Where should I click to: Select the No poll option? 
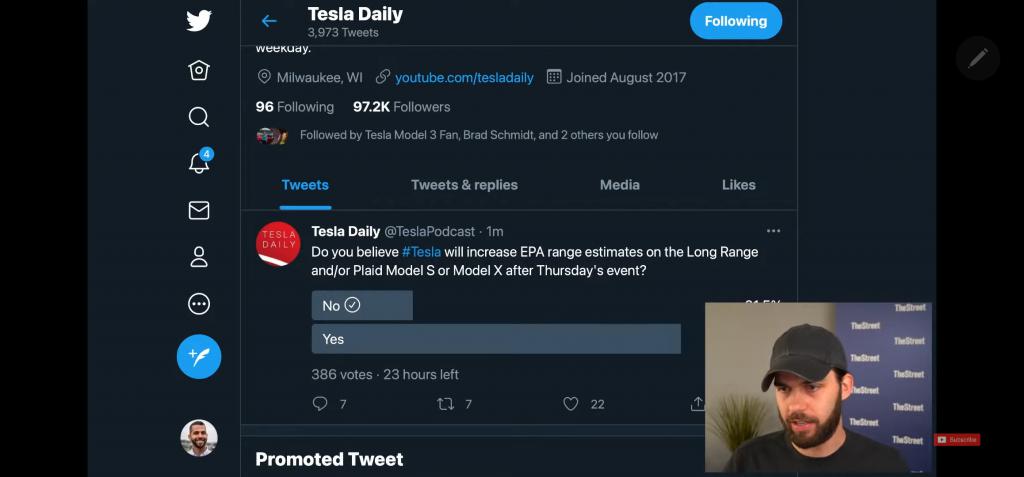tap(362, 306)
